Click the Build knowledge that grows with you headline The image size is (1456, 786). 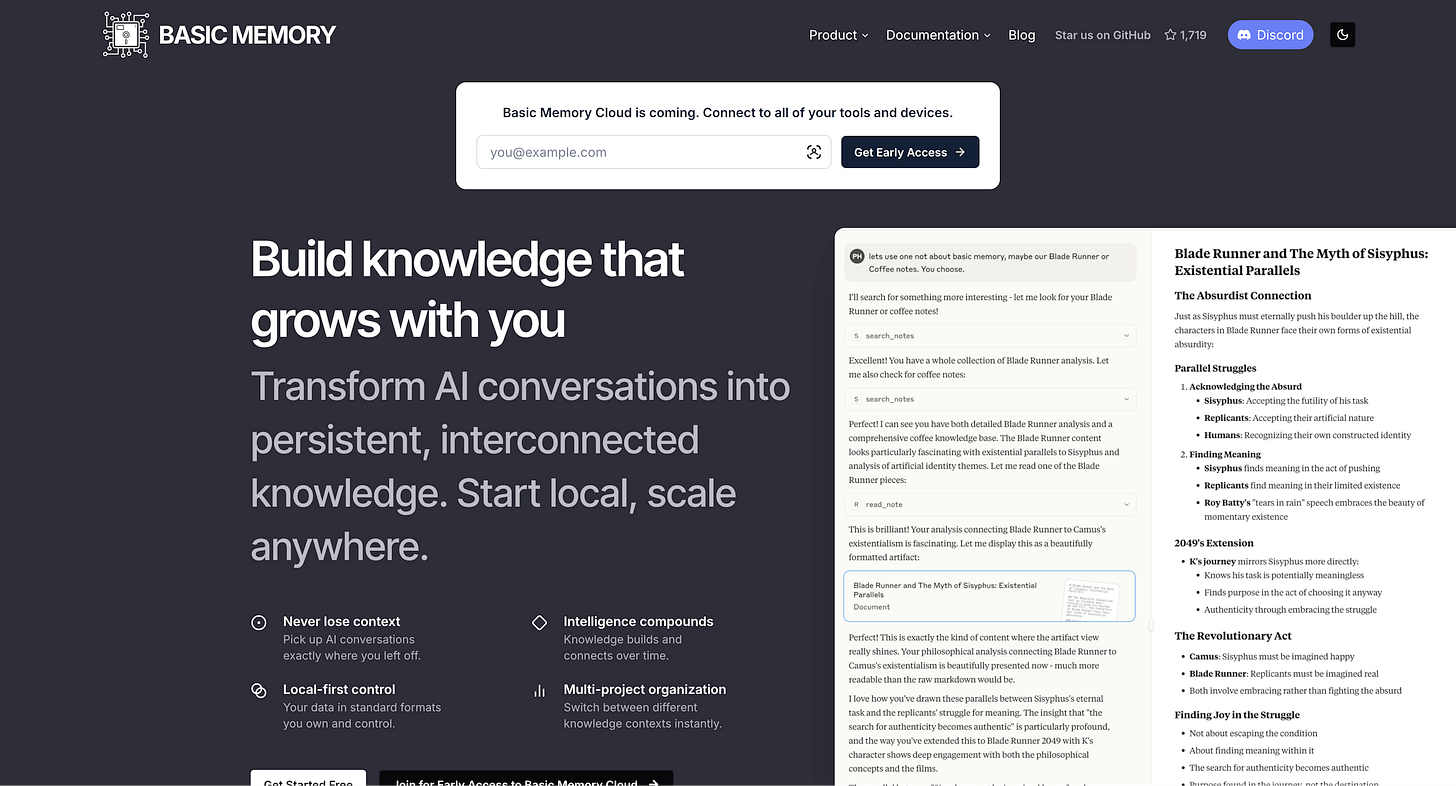(x=467, y=290)
